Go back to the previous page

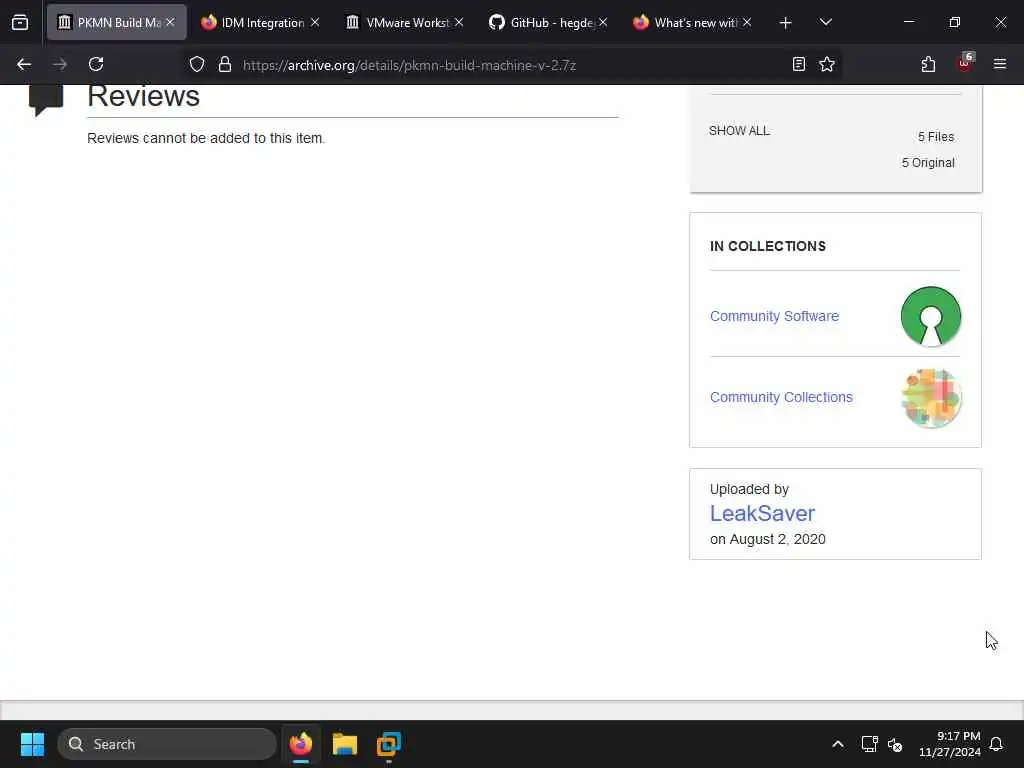(24, 64)
